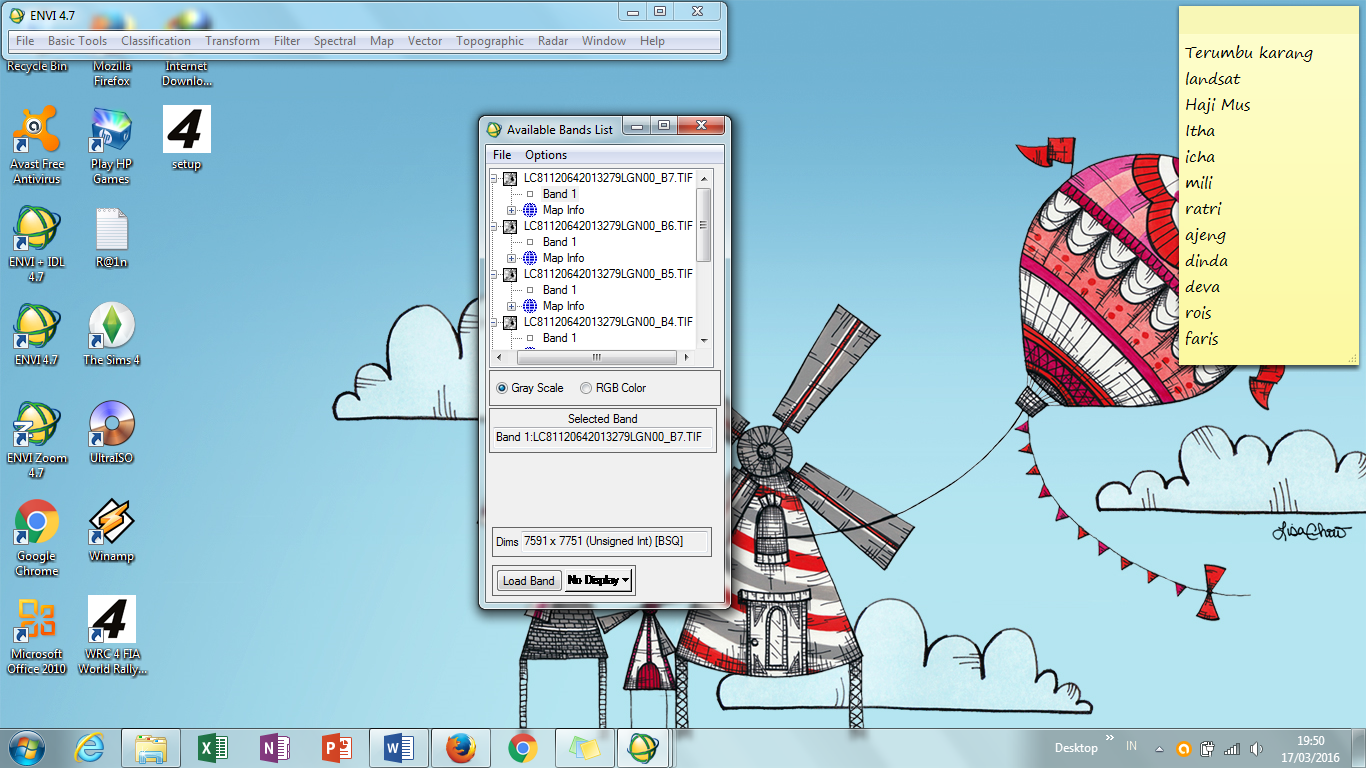Select The Sims 4 desktop shortcut
The width and height of the screenshot is (1366, 768).
point(111,334)
